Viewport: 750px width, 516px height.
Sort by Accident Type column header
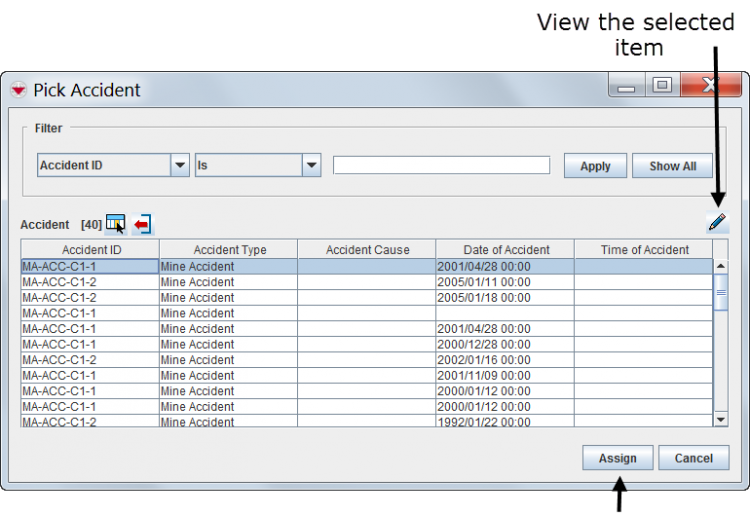click(229, 250)
